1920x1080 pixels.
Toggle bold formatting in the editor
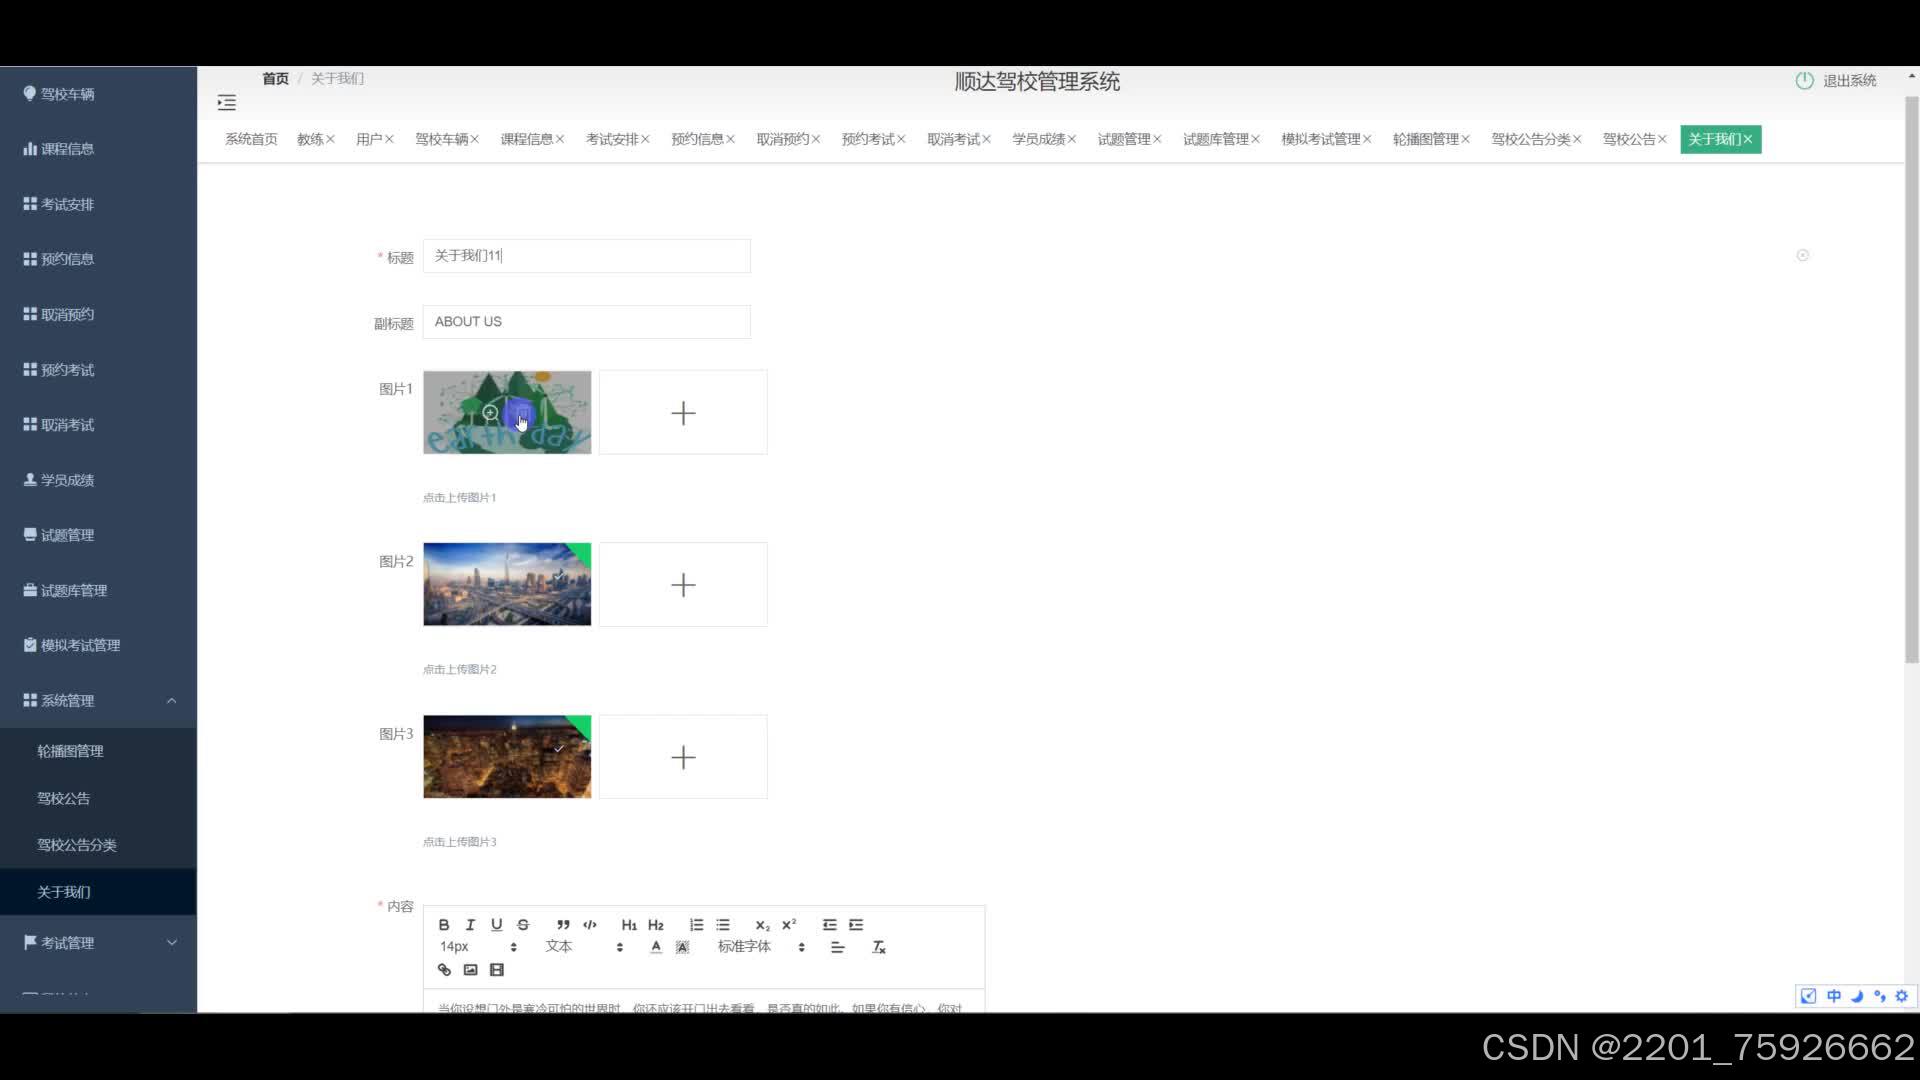pyautogui.click(x=444, y=925)
